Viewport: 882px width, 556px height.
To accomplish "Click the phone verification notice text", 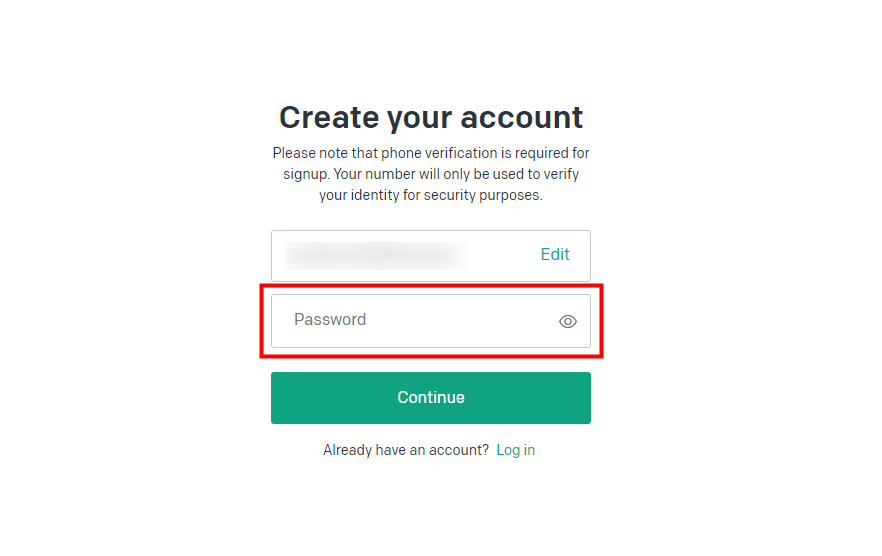I will point(431,174).
